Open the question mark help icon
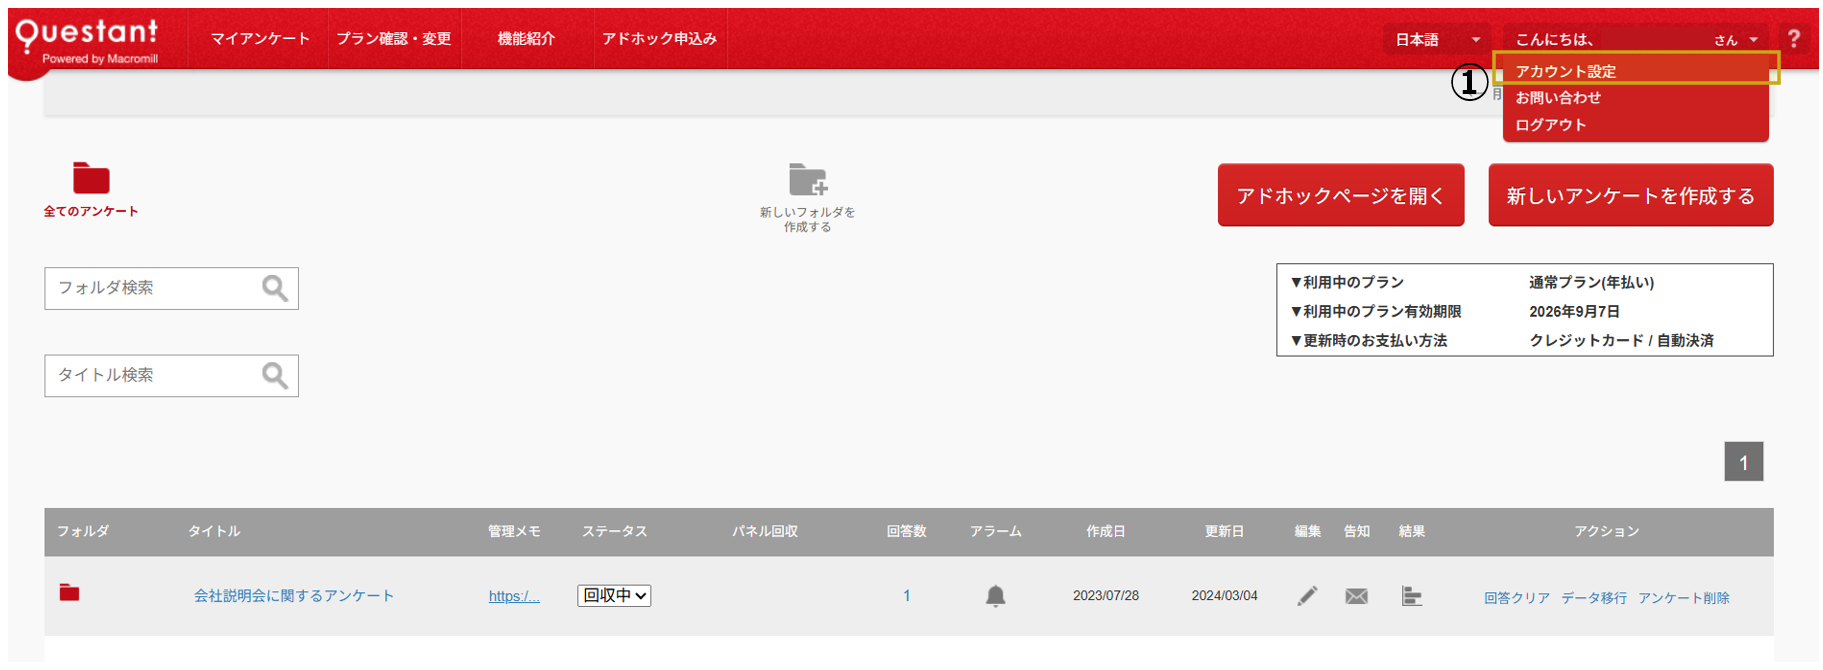Viewport: 1823px width, 670px height. coord(1794,39)
